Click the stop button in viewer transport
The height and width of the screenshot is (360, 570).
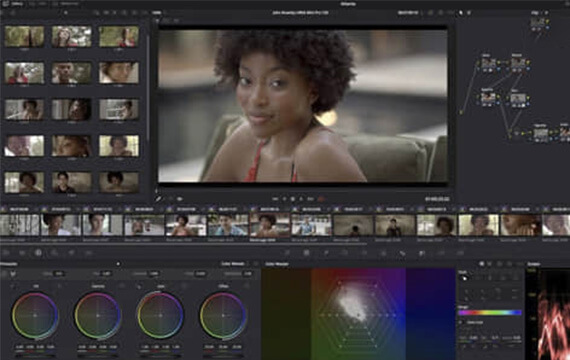(x=293, y=199)
